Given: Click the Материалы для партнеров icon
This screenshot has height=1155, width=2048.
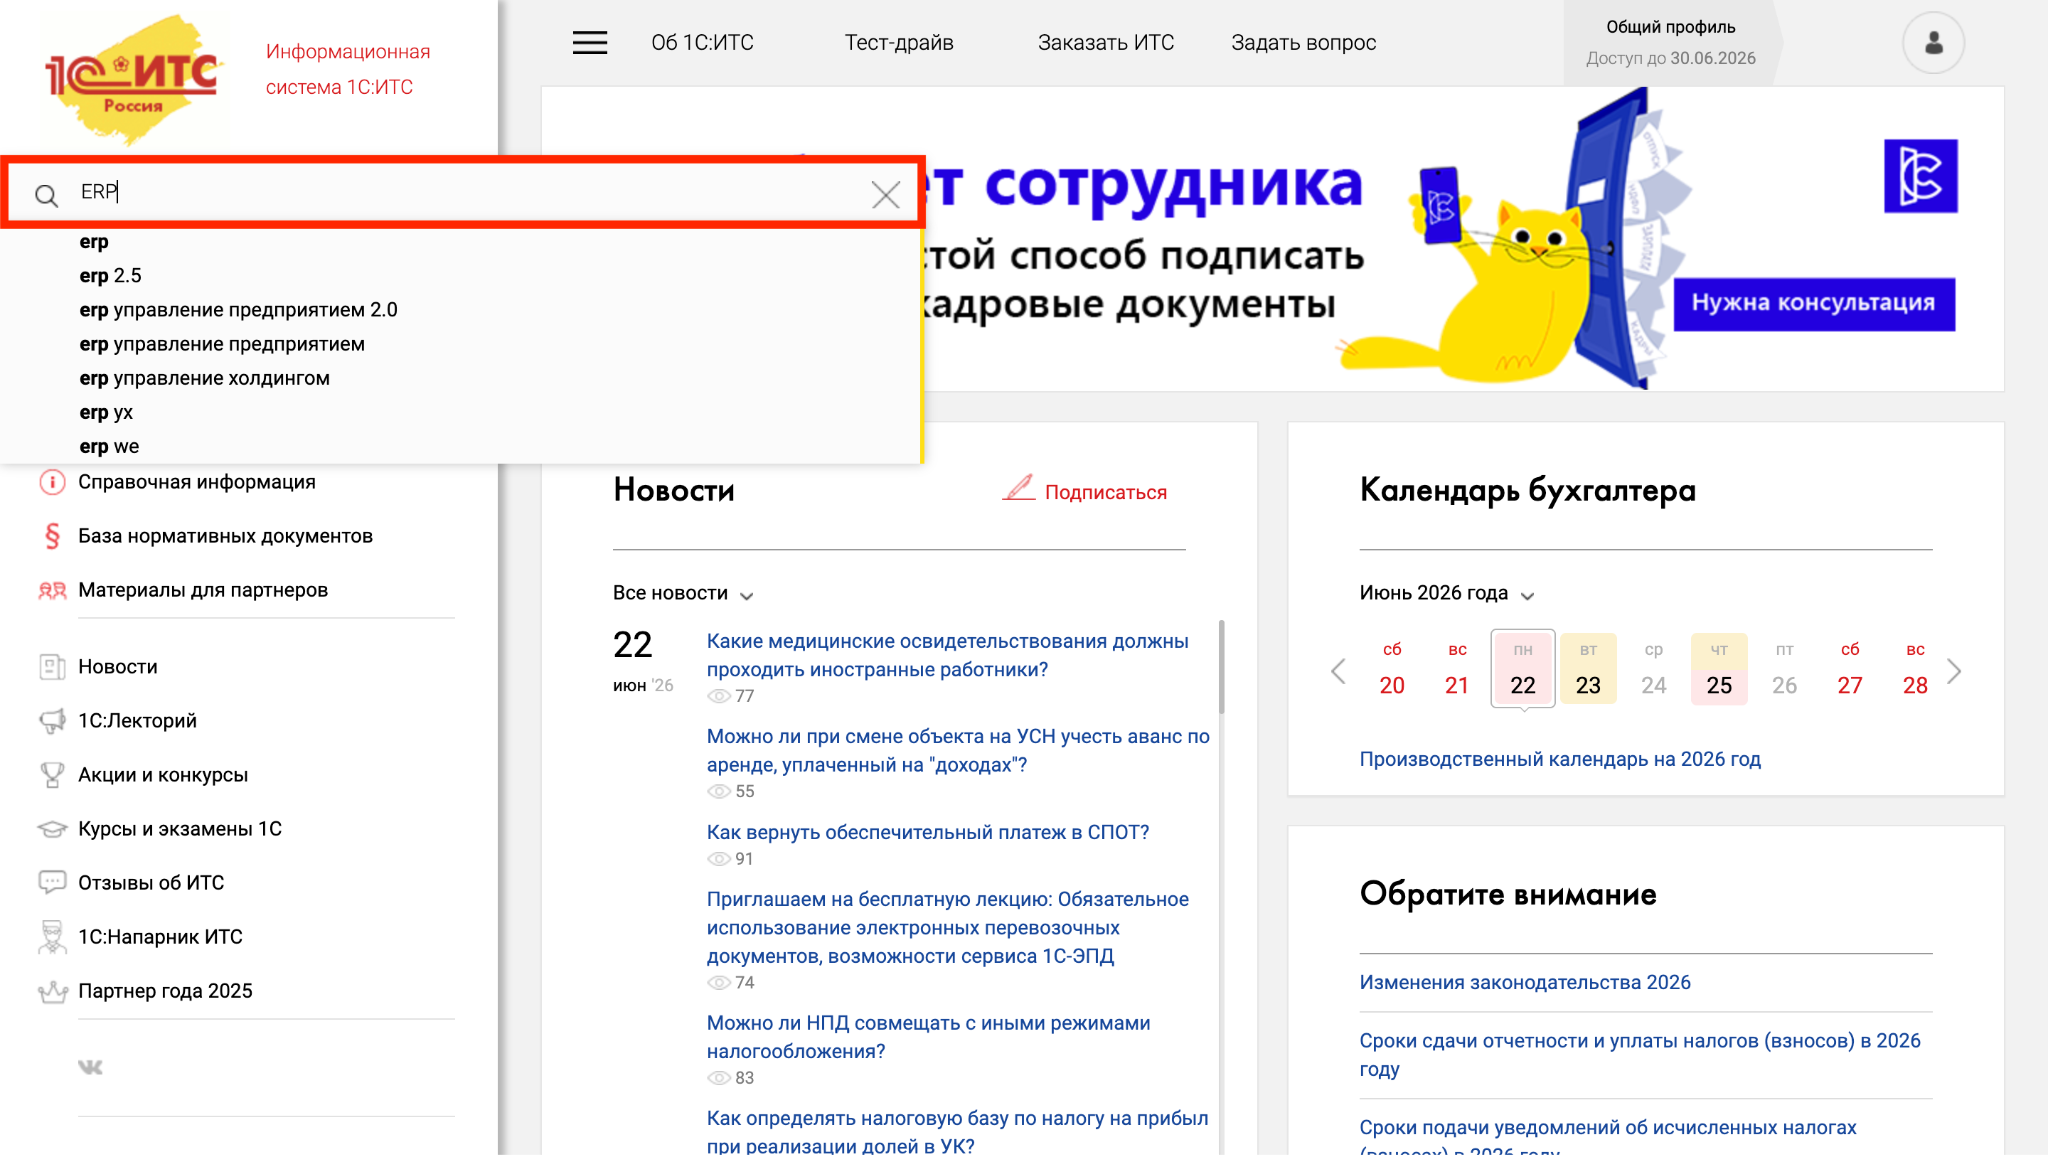Looking at the screenshot, I should [52, 590].
